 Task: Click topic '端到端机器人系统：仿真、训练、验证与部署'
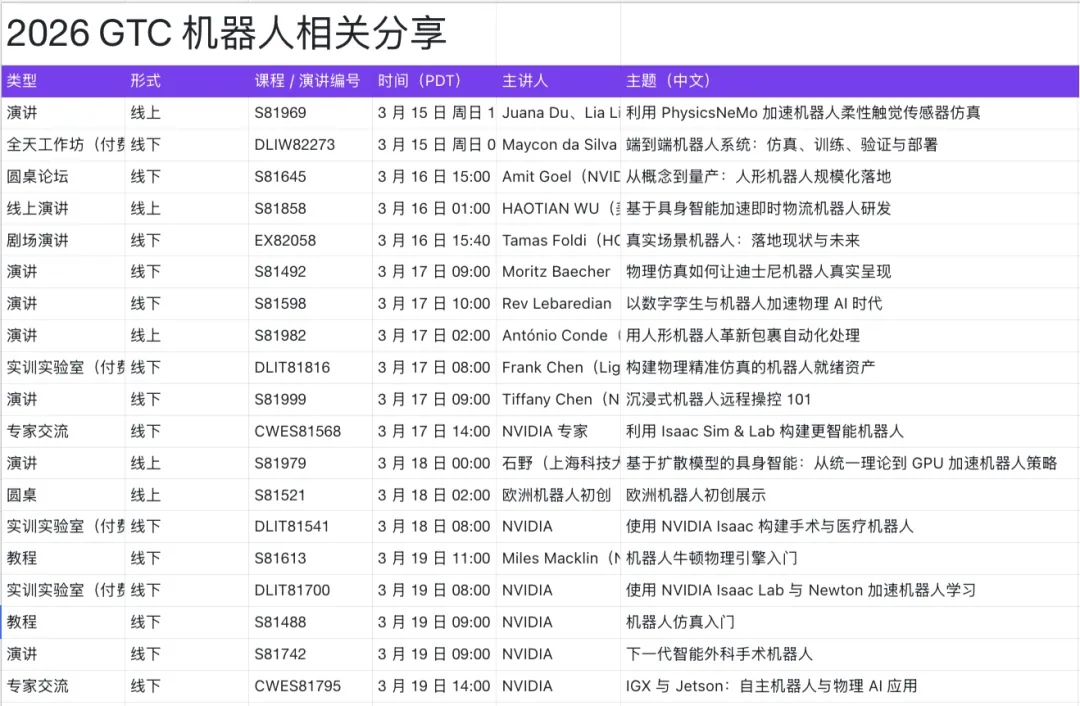(782, 145)
